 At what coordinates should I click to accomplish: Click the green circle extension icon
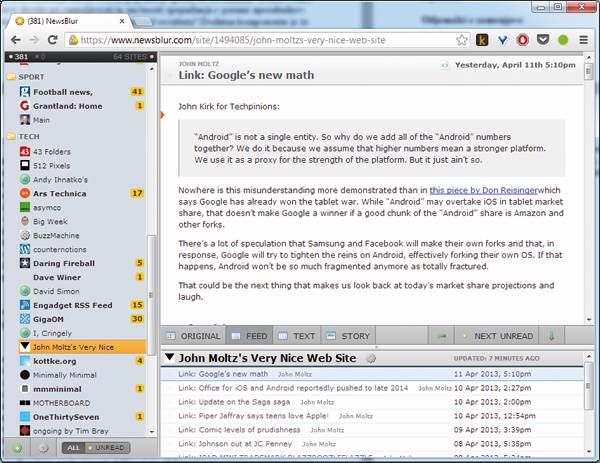563,40
